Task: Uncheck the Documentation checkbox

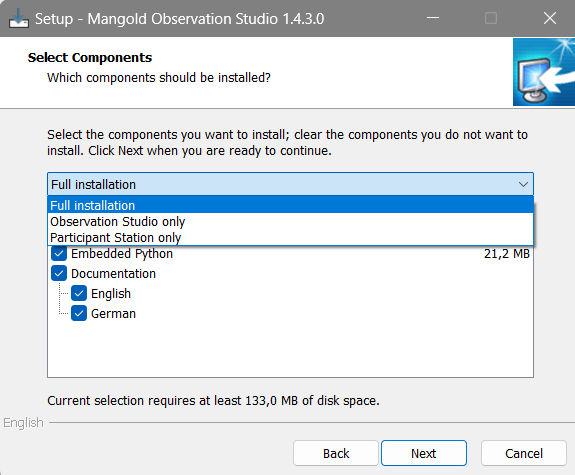Action: click(x=59, y=274)
